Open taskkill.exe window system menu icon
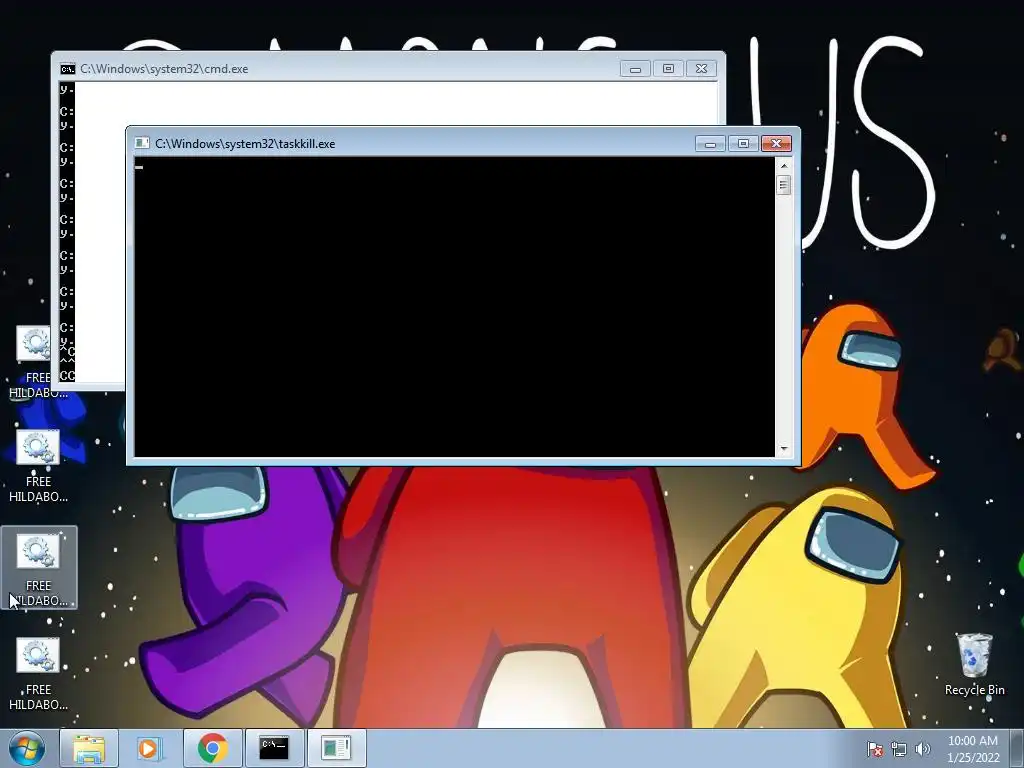Viewport: 1024px width, 768px height. [142, 143]
